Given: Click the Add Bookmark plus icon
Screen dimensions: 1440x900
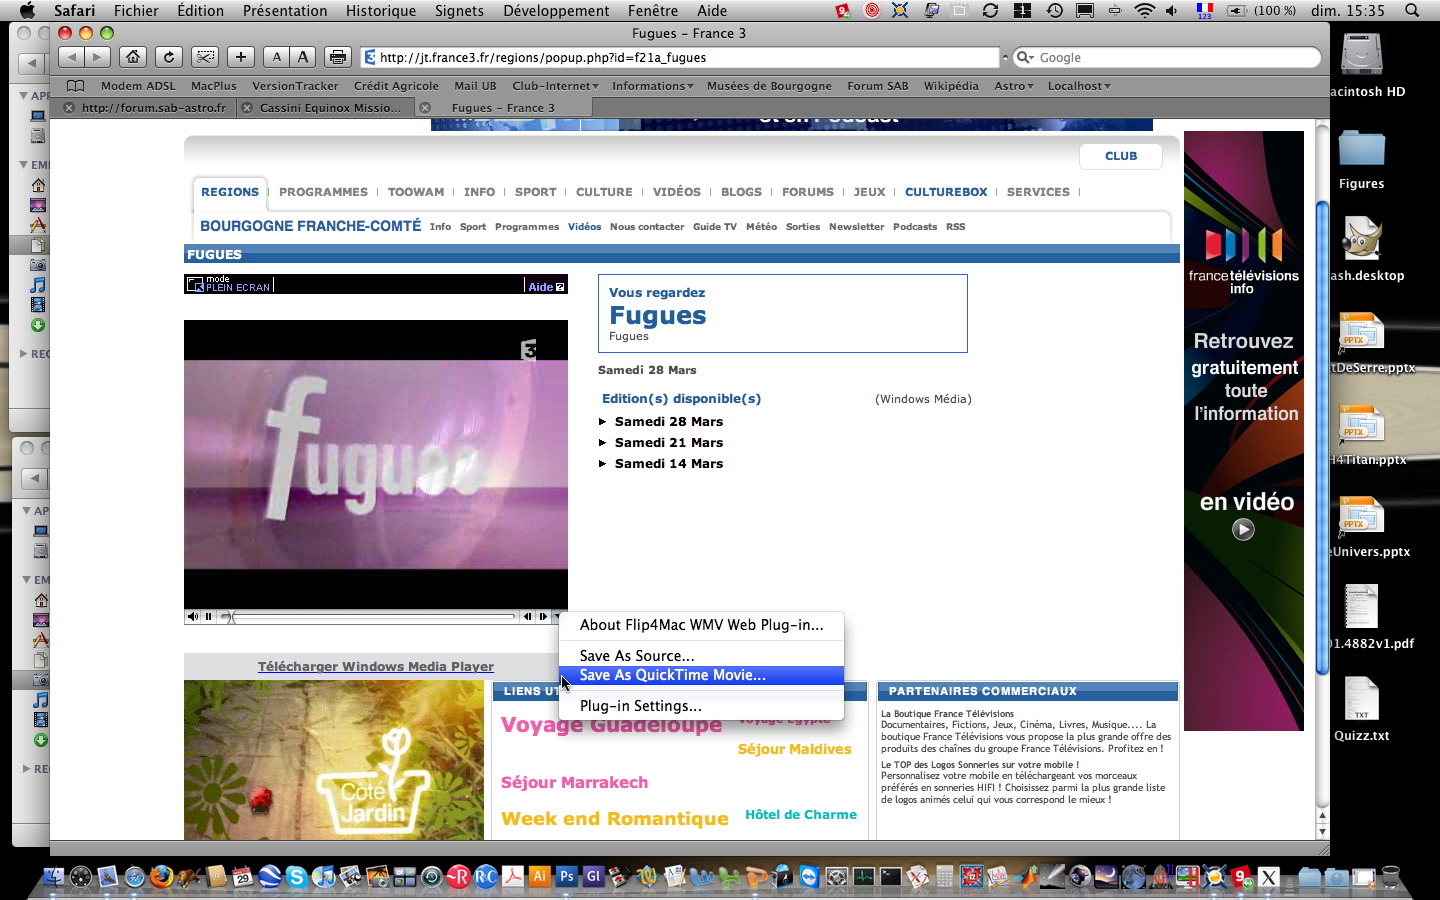Looking at the screenshot, I should [241, 57].
